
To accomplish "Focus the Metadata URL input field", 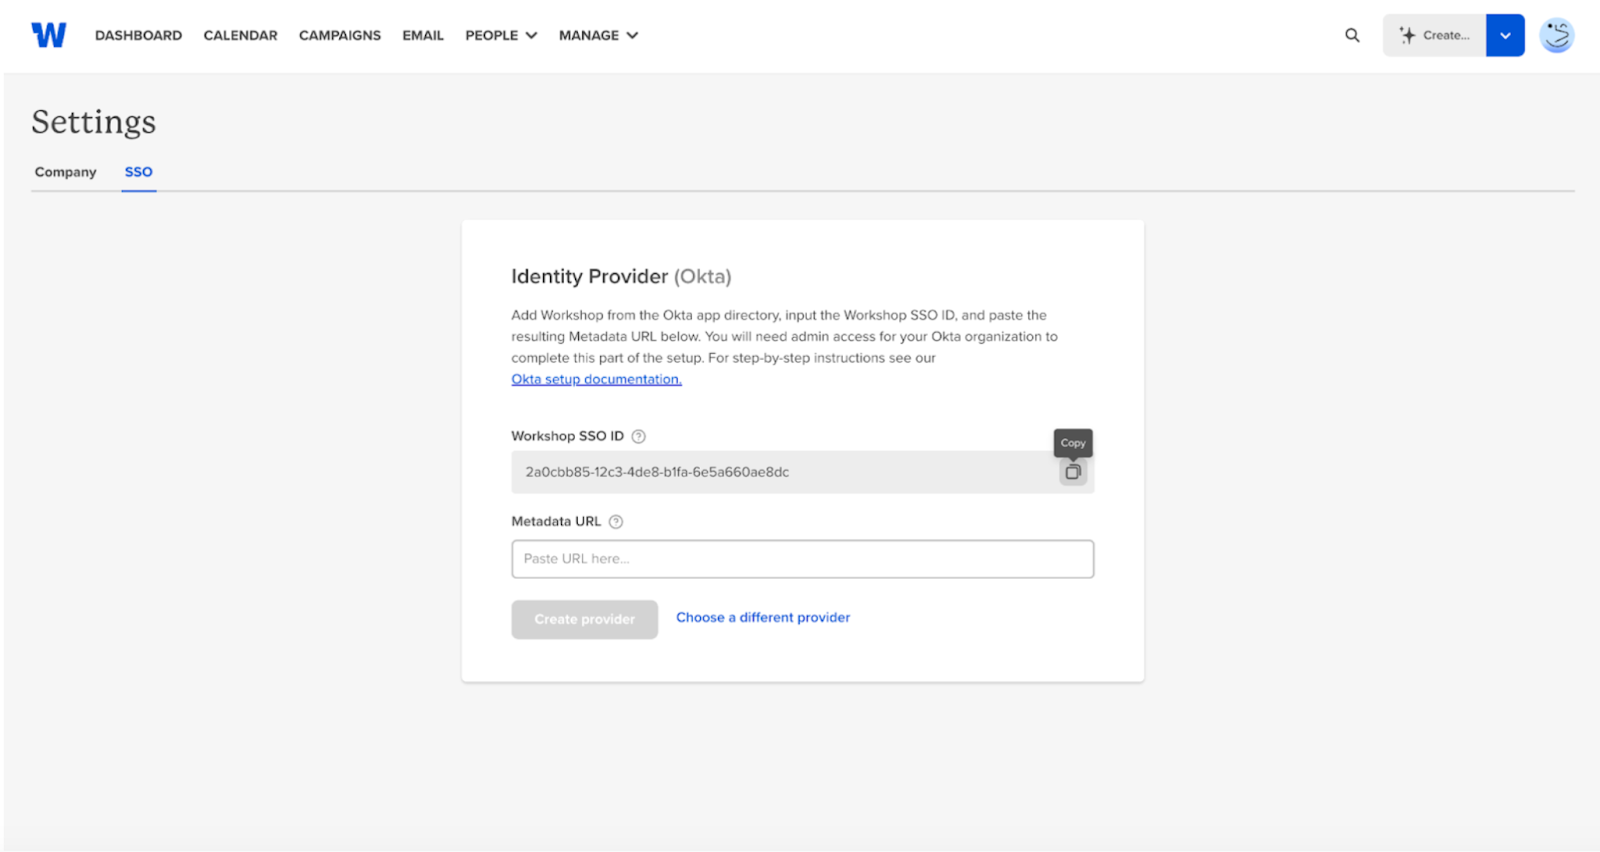I will point(802,559).
